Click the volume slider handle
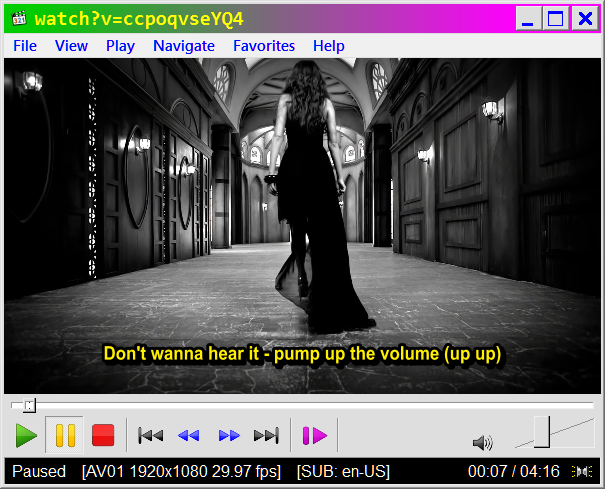This screenshot has height=489, width=605. 542,432
